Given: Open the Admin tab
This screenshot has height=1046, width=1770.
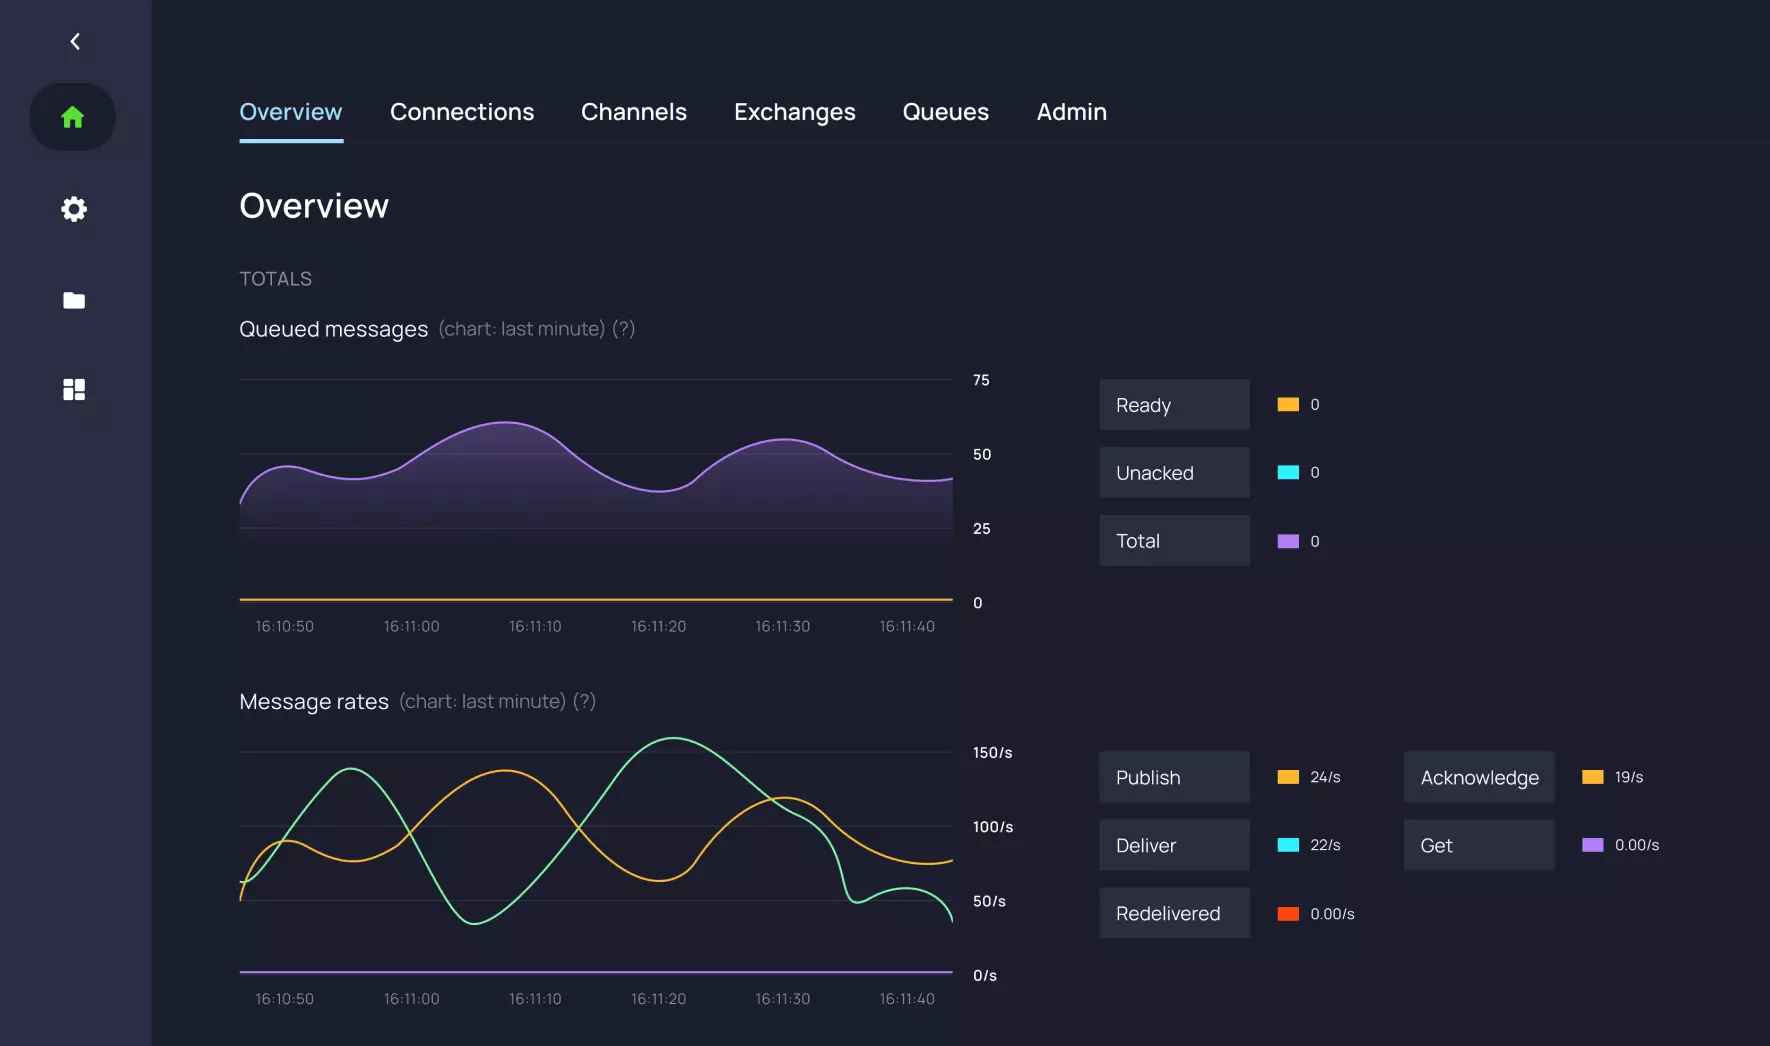Looking at the screenshot, I should (x=1071, y=112).
